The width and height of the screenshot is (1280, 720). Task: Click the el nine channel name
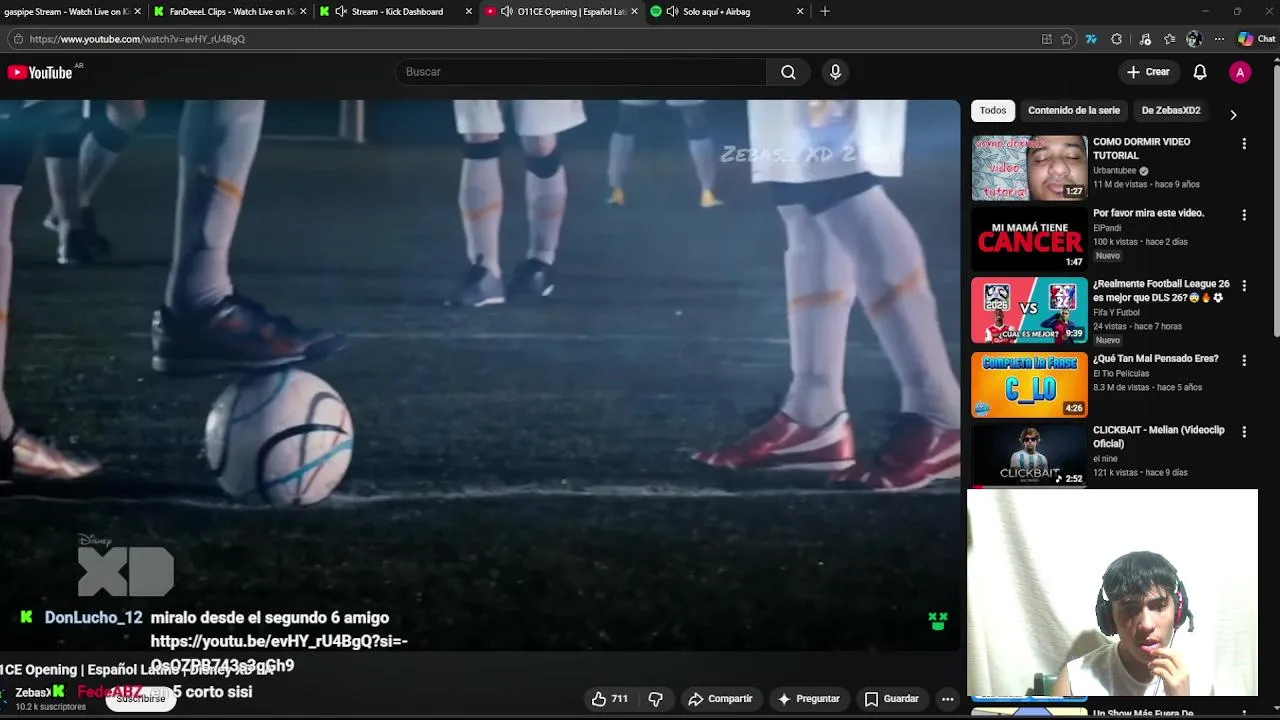click(x=1105, y=459)
